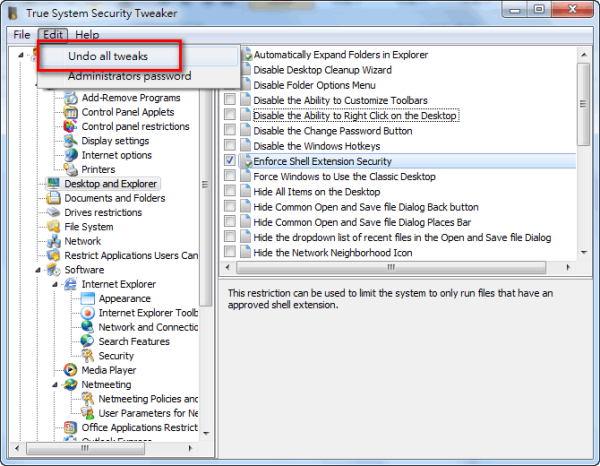Click the Documents and Folders icon

click(53, 198)
